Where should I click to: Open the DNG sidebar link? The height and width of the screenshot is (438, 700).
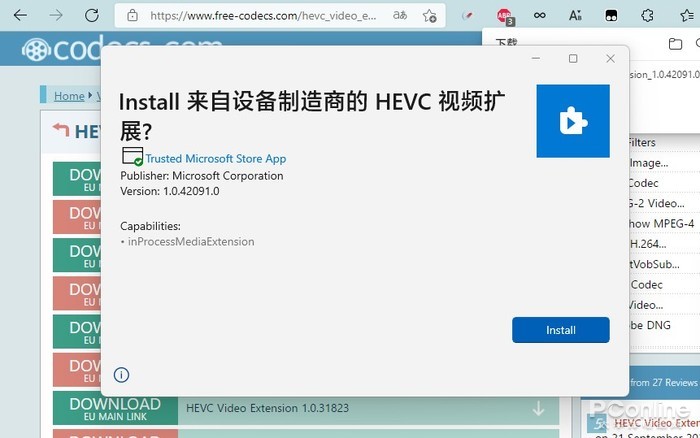(650, 325)
